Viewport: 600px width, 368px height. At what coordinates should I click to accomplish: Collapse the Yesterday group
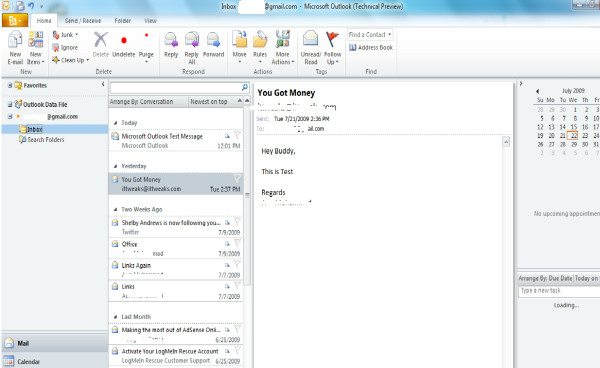115,166
